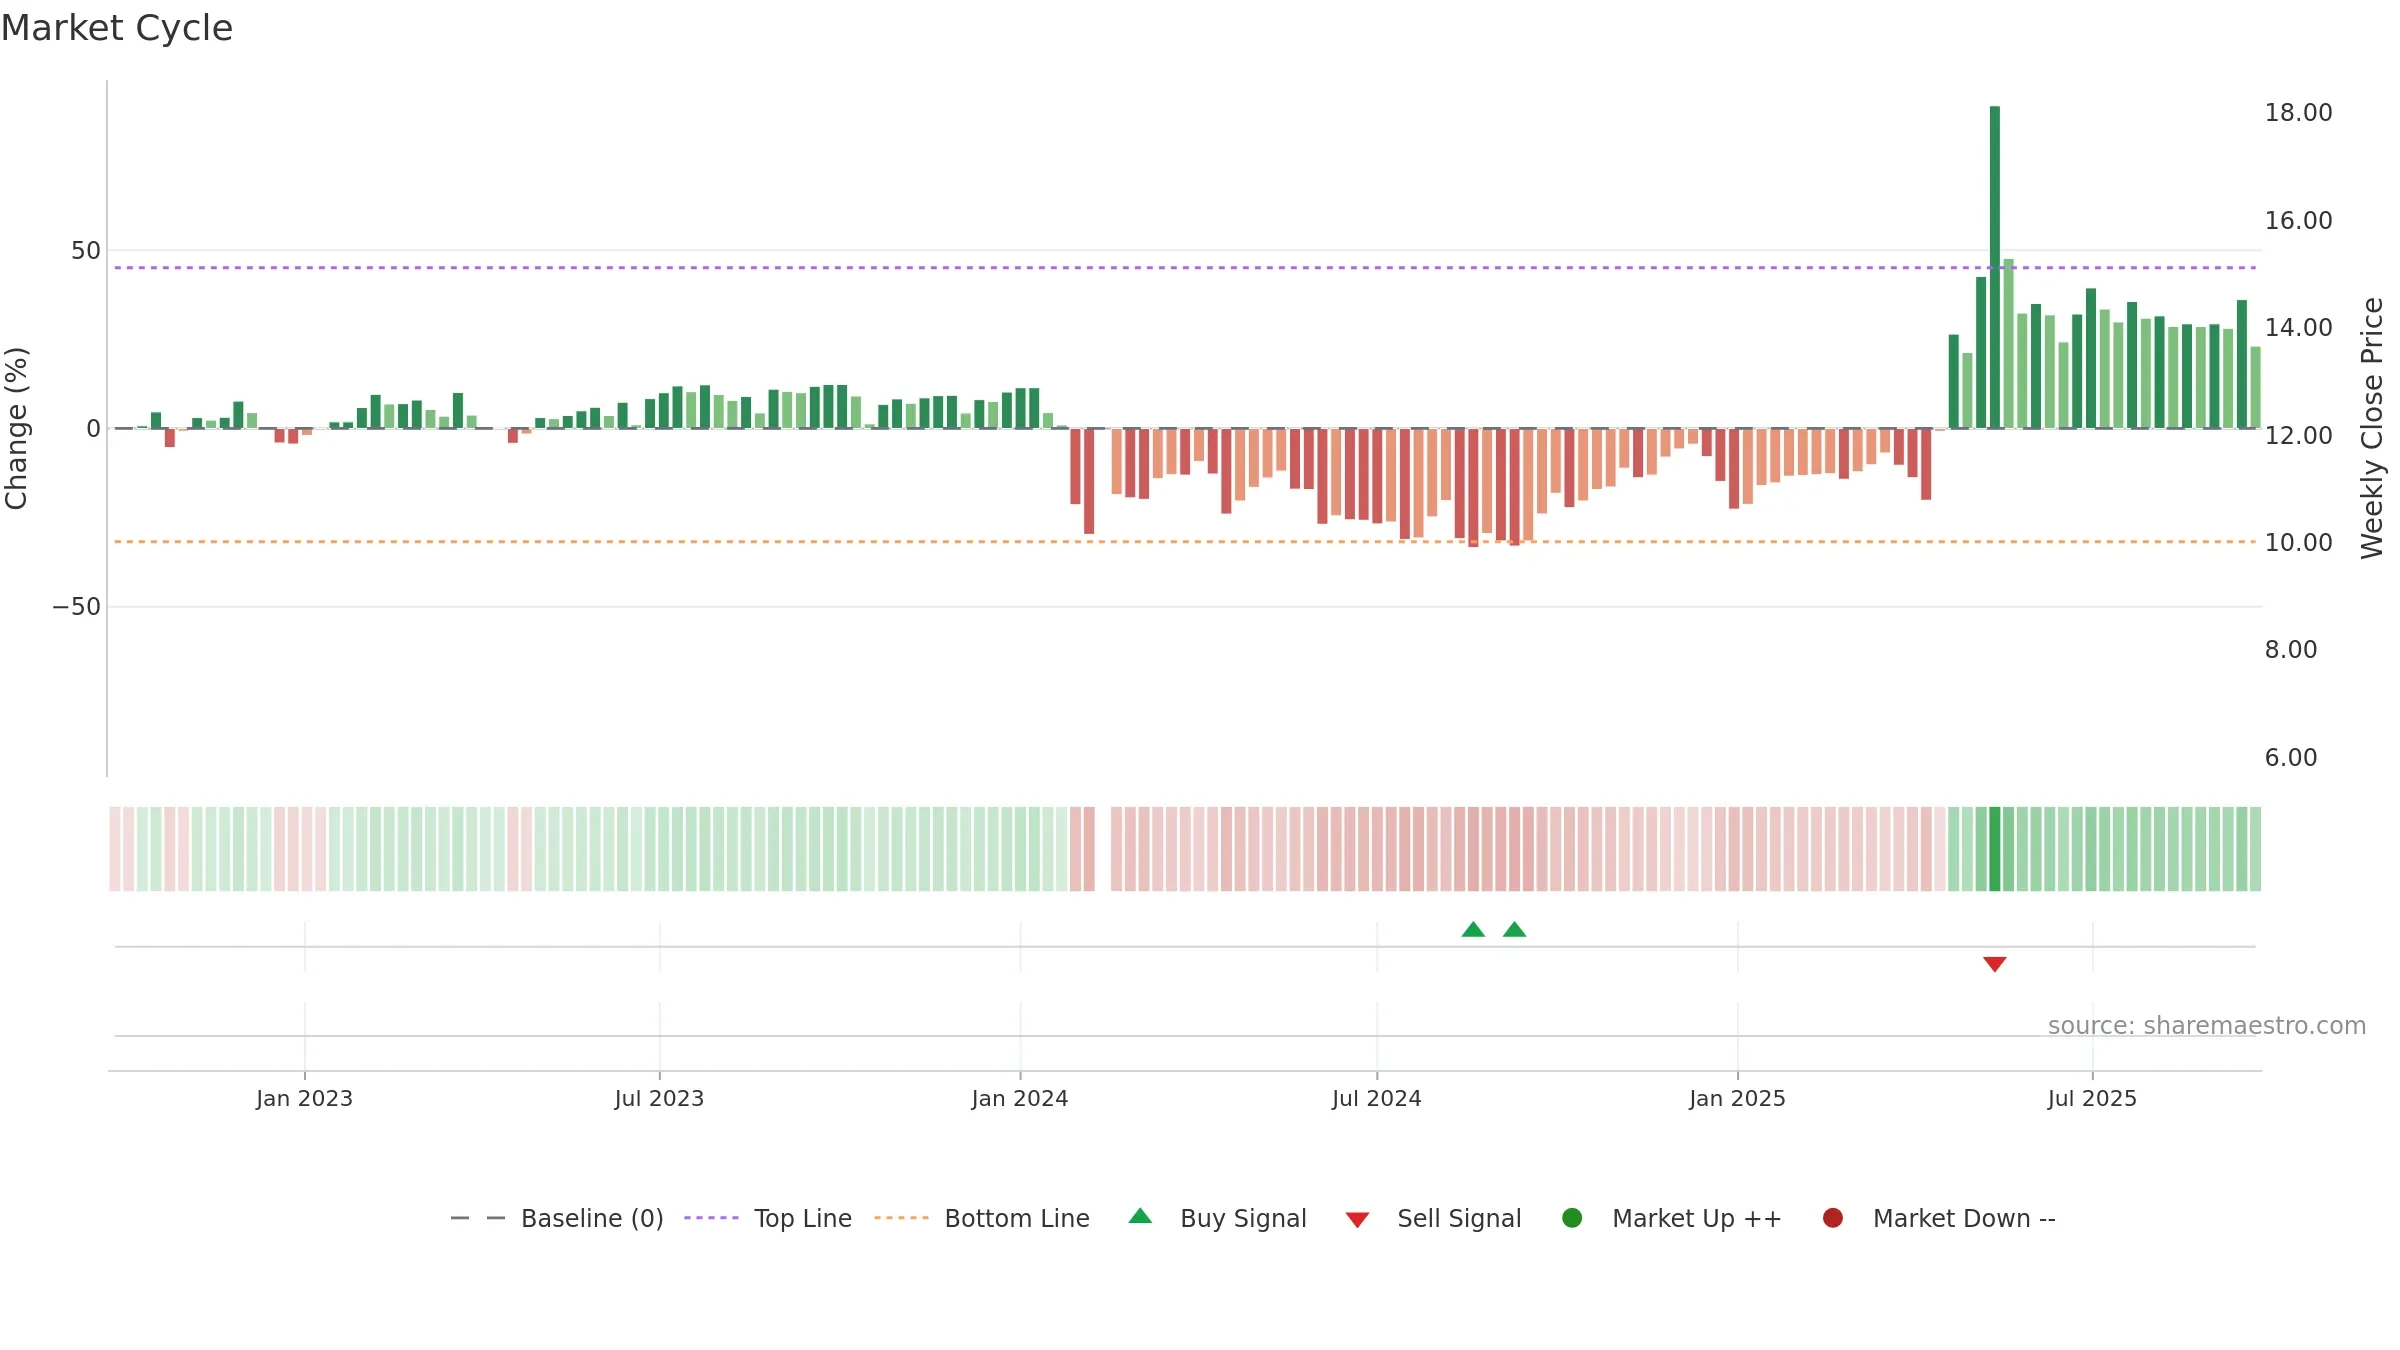Click the Sell Signal legend triangle icon
The height and width of the screenshot is (1350, 2400).
click(1357, 1220)
